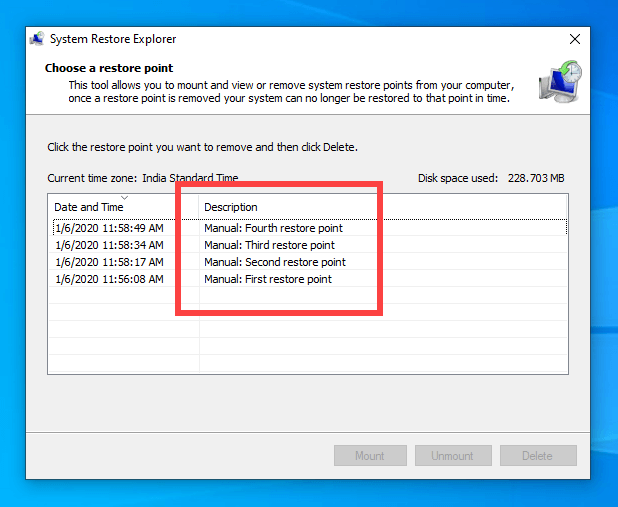618x507 pixels.
Task: Click the 'Choose a restore point' heading
Action: point(109,68)
